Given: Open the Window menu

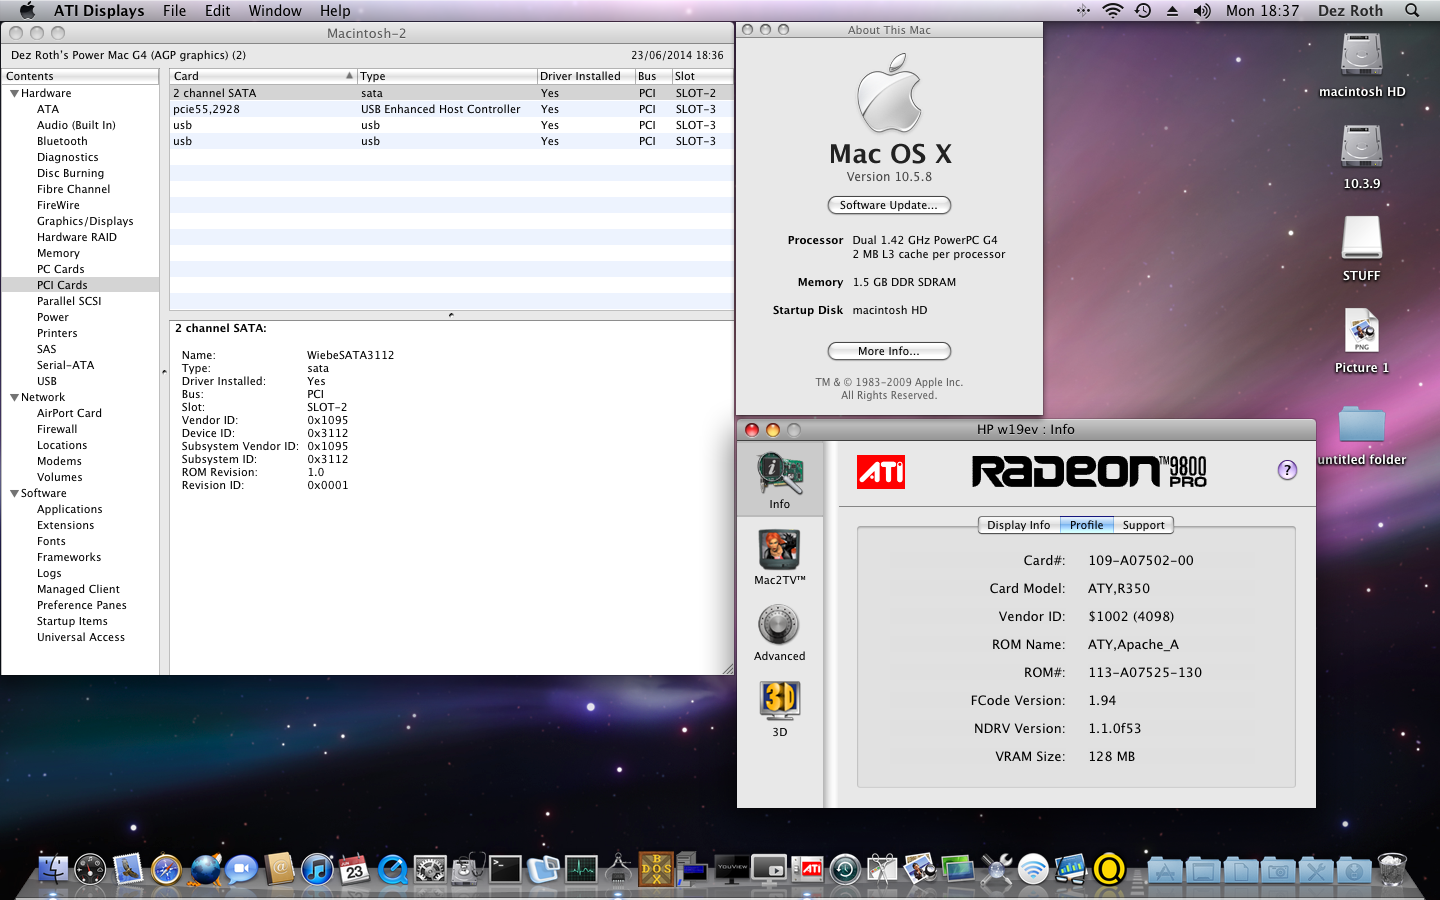Looking at the screenshot, I should point(275,11).
